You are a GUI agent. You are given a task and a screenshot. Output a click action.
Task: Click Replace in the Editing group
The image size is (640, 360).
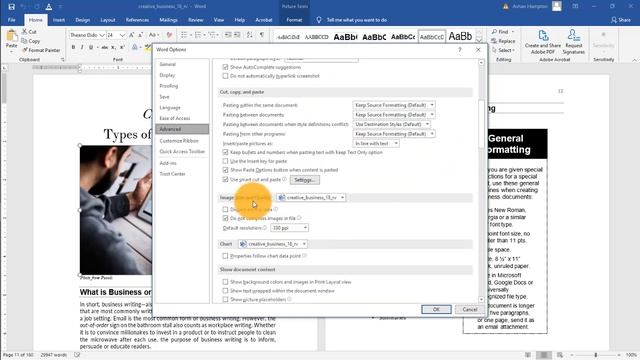click(x=503, y=41)
